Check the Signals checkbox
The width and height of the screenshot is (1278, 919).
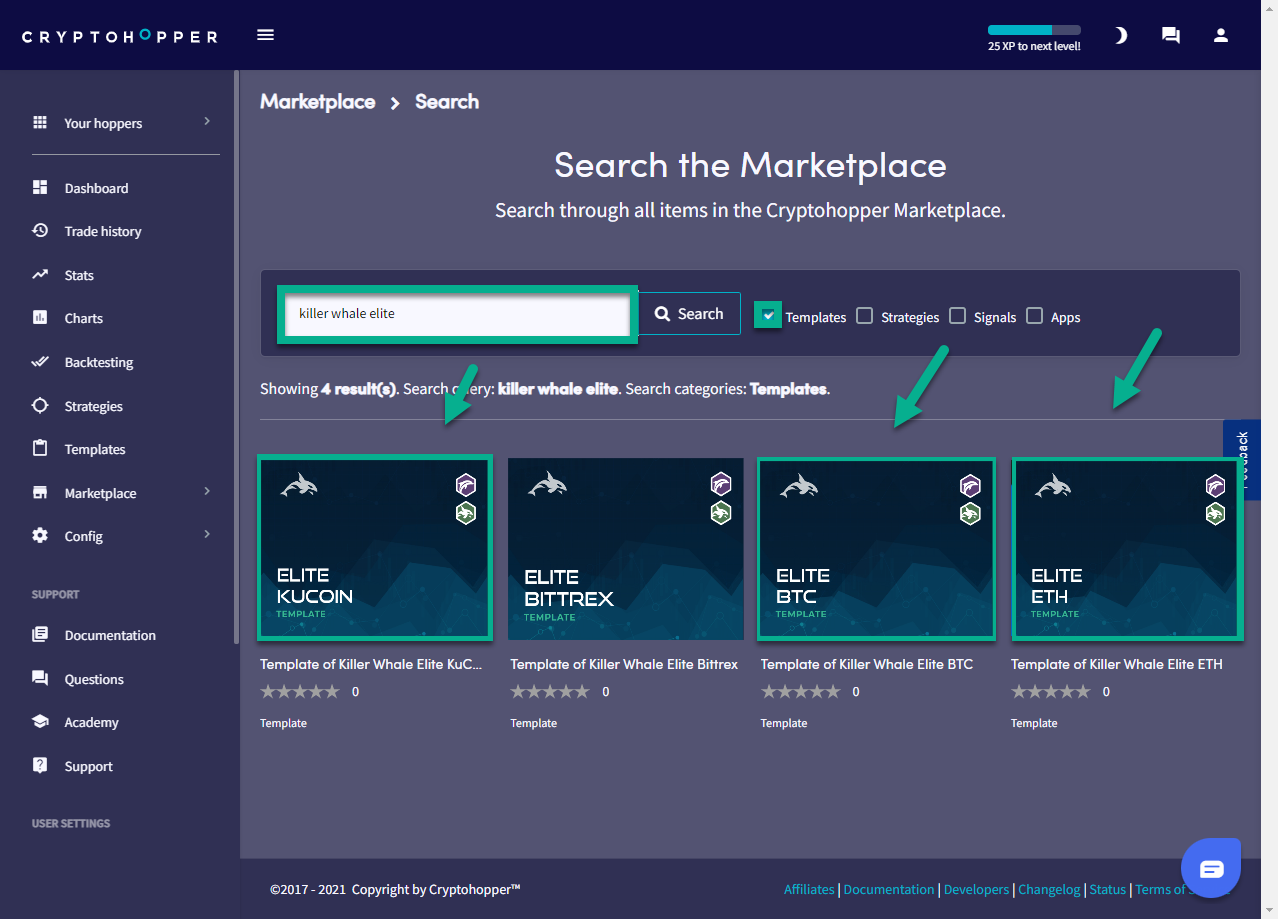point(958,316)
